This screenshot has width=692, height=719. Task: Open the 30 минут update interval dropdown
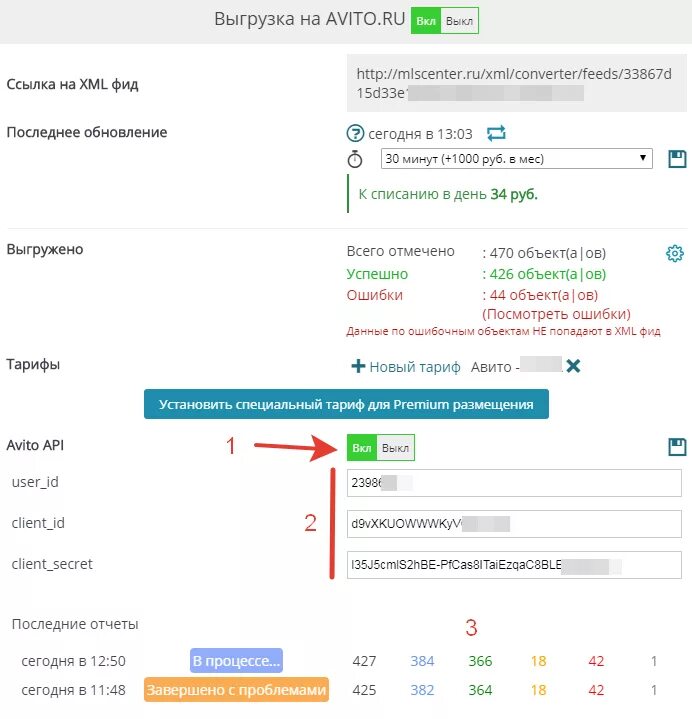[516, 159]
